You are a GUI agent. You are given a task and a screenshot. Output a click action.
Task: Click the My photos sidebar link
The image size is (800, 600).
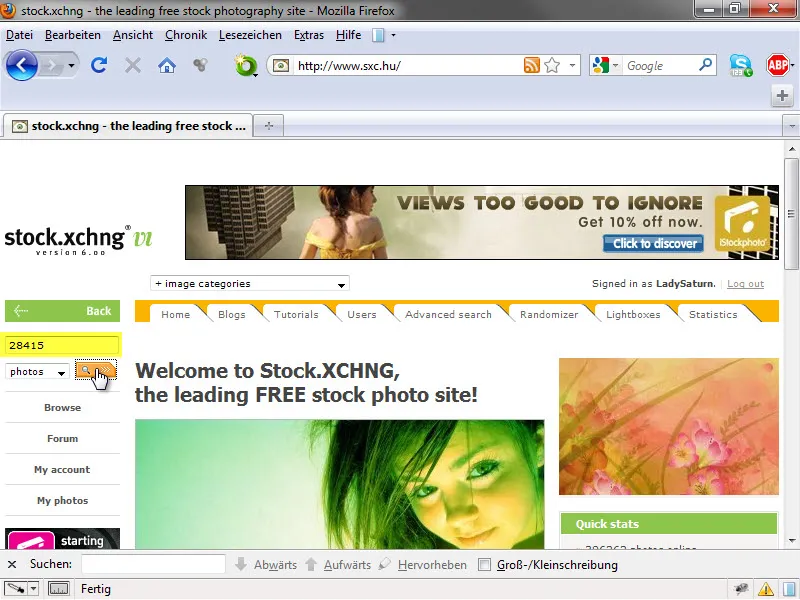62,501
